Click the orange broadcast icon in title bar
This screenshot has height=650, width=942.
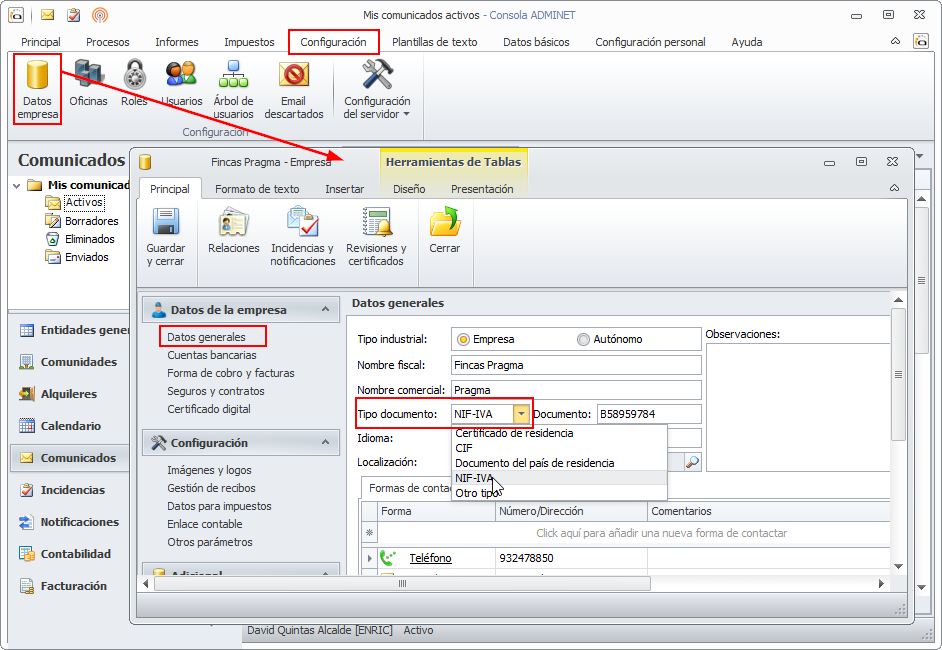[100, 15]
